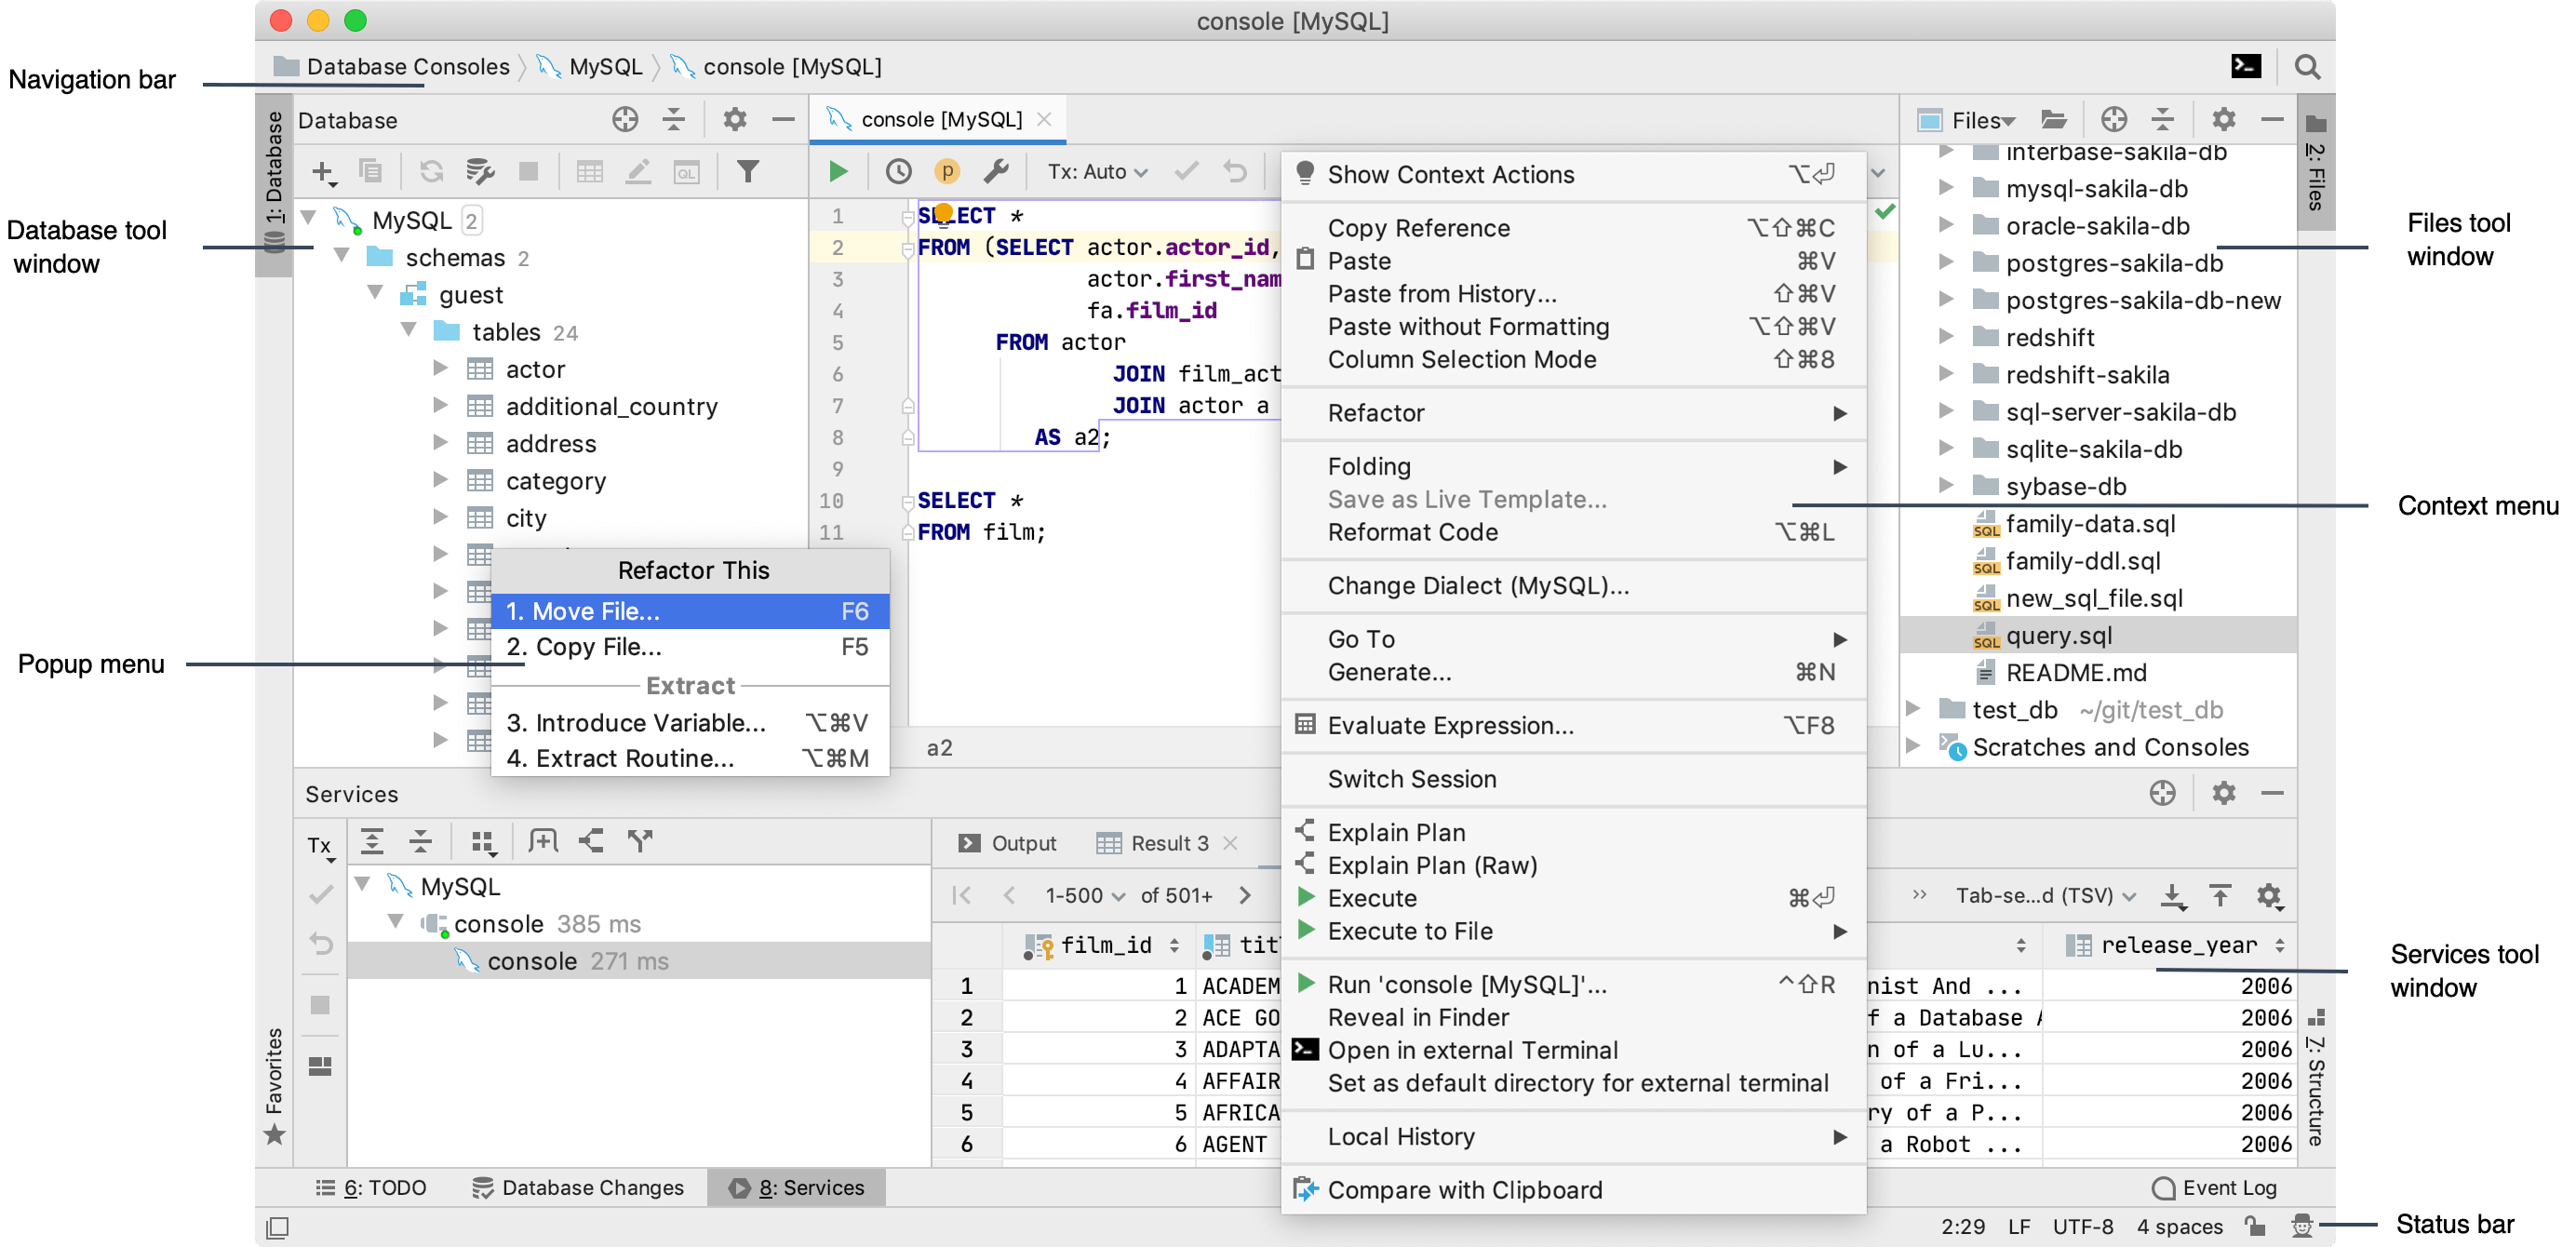Viewport: 2576px width, 1247px height.
Task: Click the 8: Services bottom button
Action: click(x=796, y=1187)
